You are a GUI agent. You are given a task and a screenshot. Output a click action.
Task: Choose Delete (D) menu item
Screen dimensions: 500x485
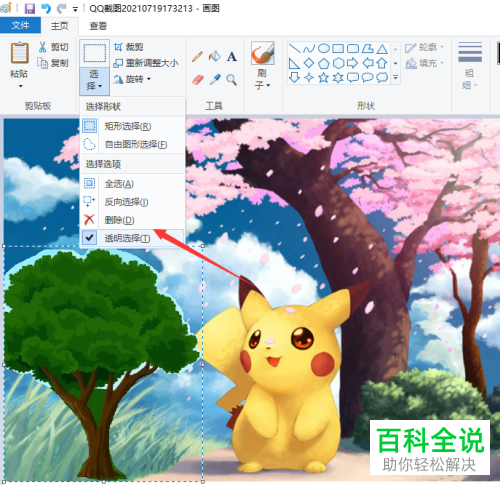click(132, 220)
